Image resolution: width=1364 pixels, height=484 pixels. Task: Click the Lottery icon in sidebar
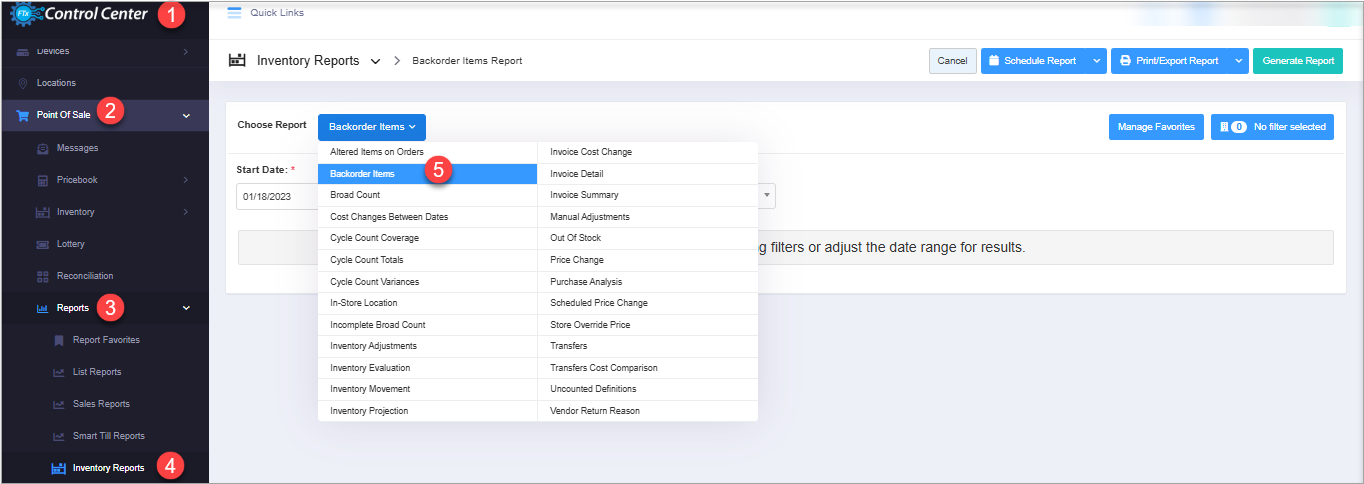coord(42,244)
